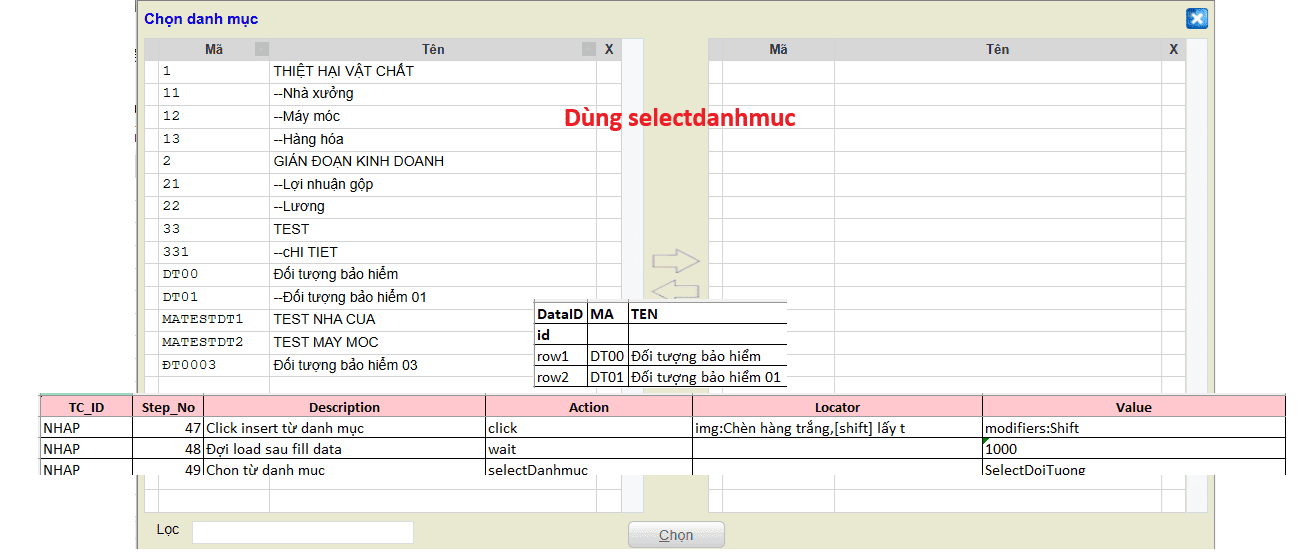Click code cell MATESTDT1

pos(214,320)
